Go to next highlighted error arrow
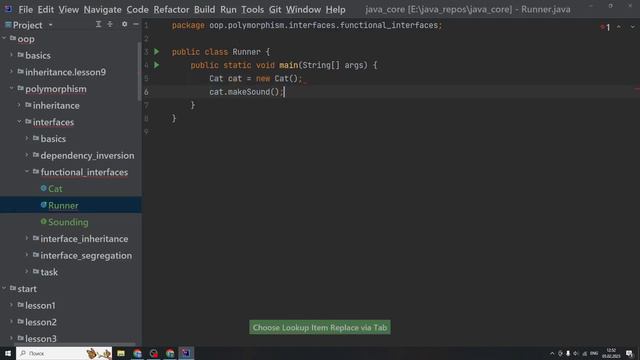The width and height of the screenshot is (640, 360). pyautogui.click(x=632, y=27)
